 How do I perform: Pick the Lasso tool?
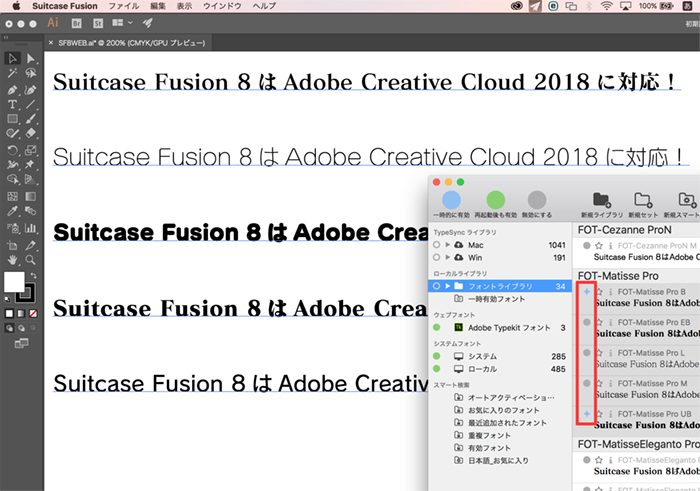[x=30, y=74]
